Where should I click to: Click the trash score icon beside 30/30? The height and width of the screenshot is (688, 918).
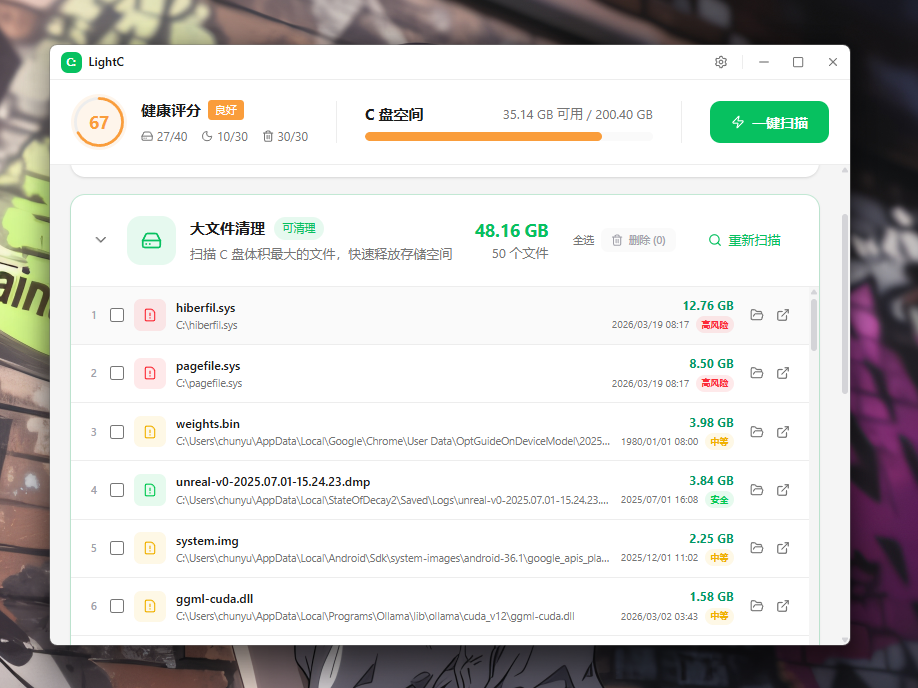click(268, 136)
